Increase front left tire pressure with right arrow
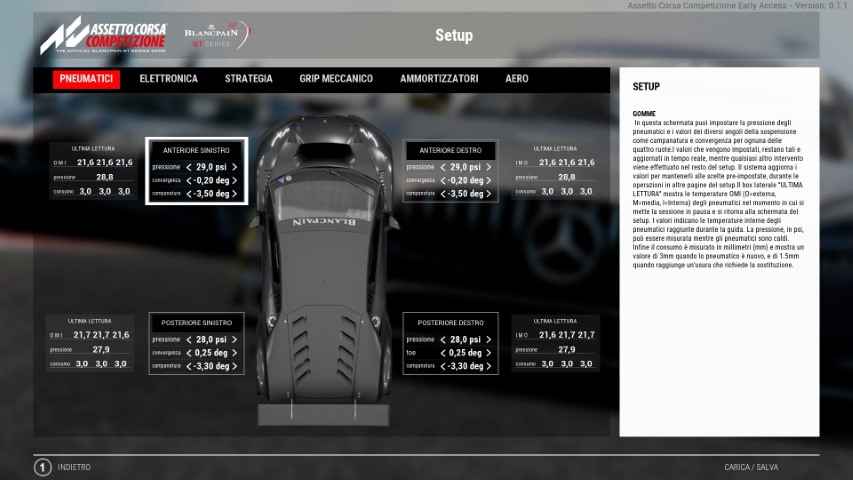Screen dimensions: 853x480 pyautogui.click(x=235, y=167)
